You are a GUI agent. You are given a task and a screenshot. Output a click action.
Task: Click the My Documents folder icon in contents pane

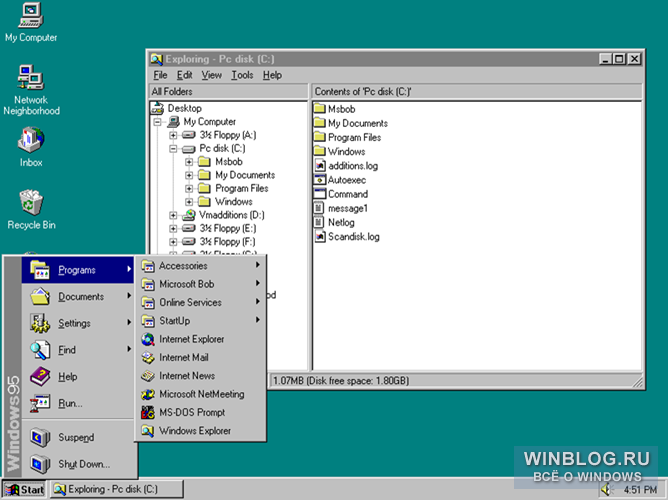[x=320, y=123]
